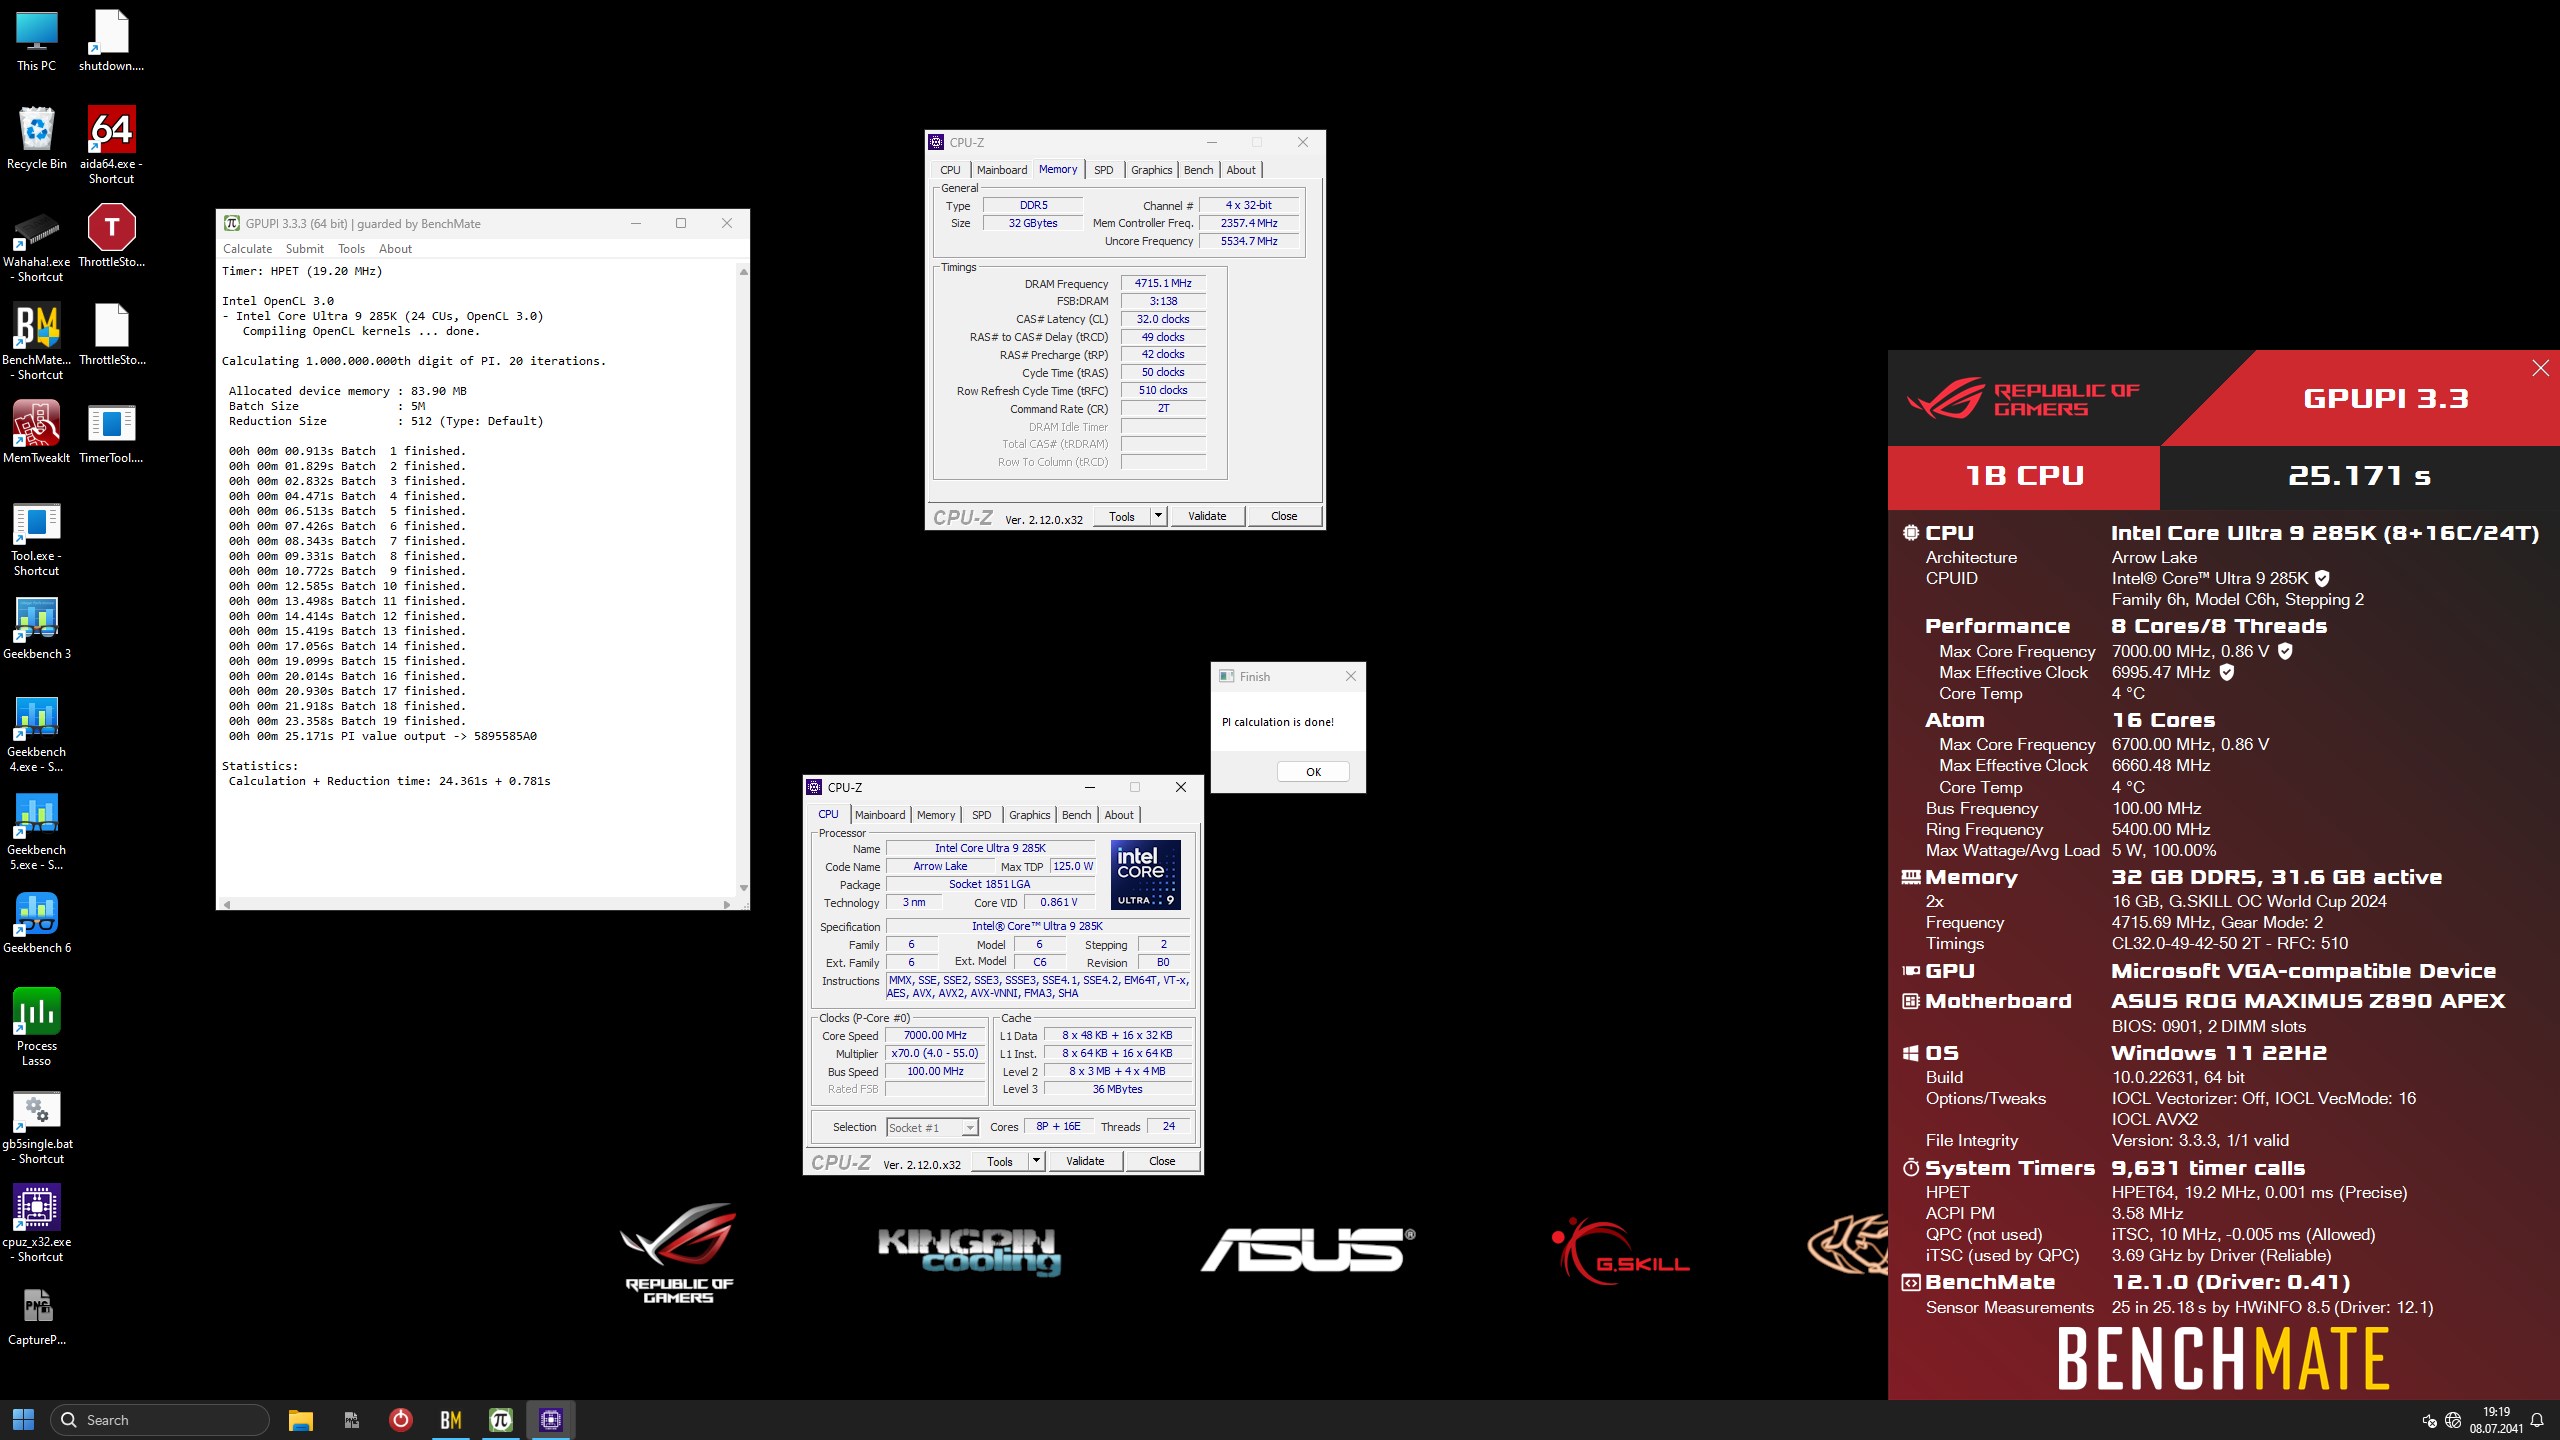Screen dimensions: 2560x1440
Task: Select Graphics tab in lower CPU-Z window
Action: pyautogui.click(x=1029, y=815)
